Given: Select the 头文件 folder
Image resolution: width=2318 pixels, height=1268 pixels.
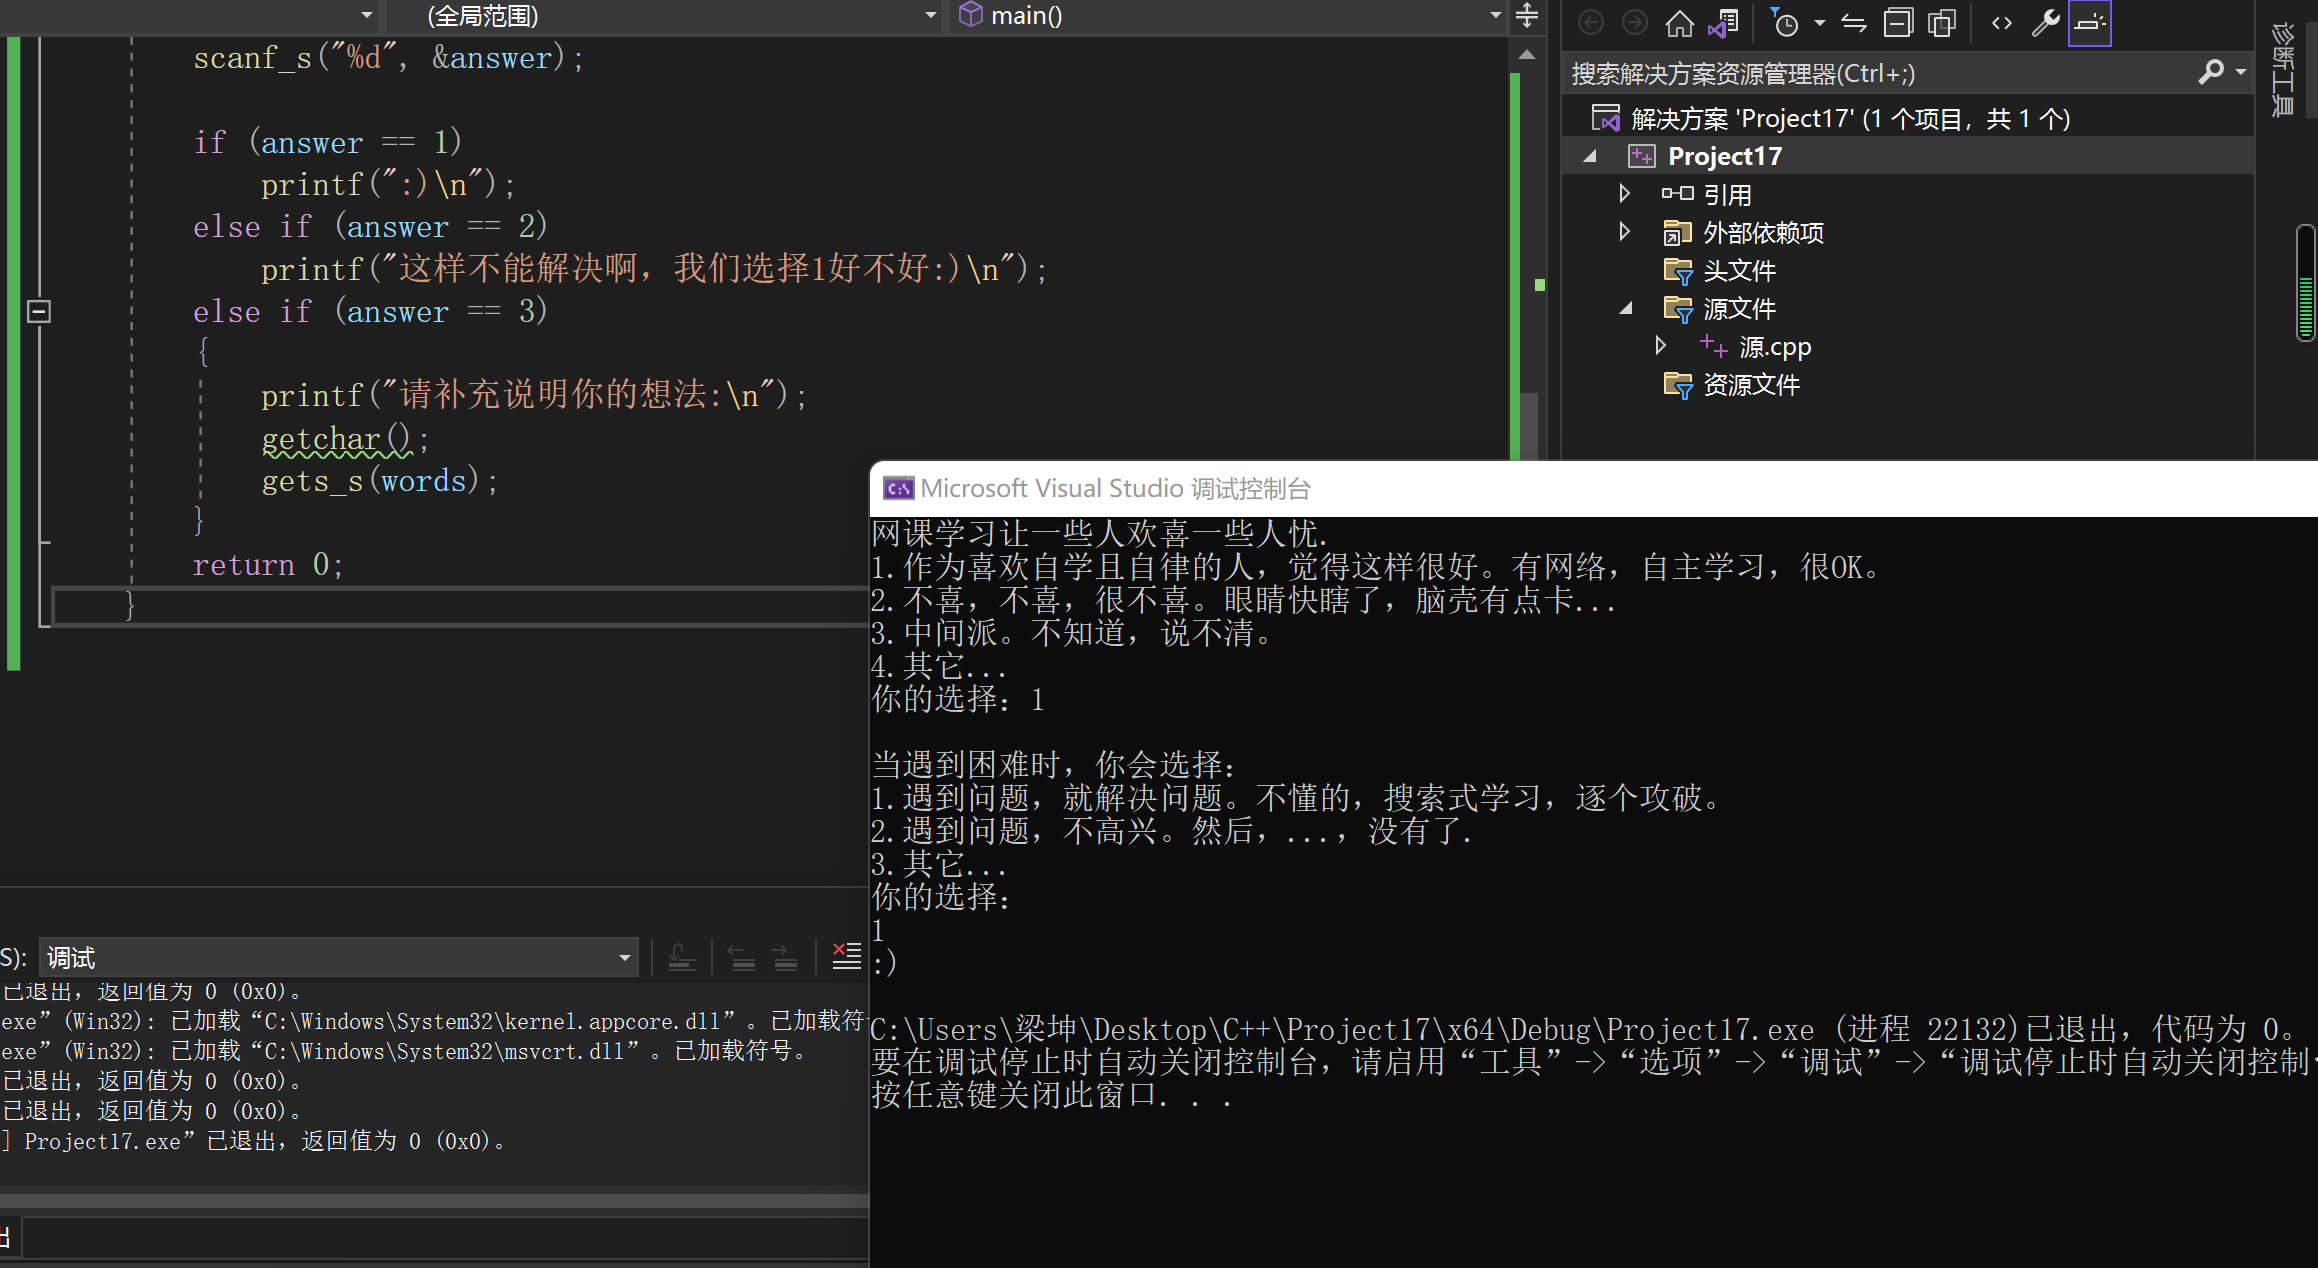Looking at the screenshot, I should (1739, 271).
